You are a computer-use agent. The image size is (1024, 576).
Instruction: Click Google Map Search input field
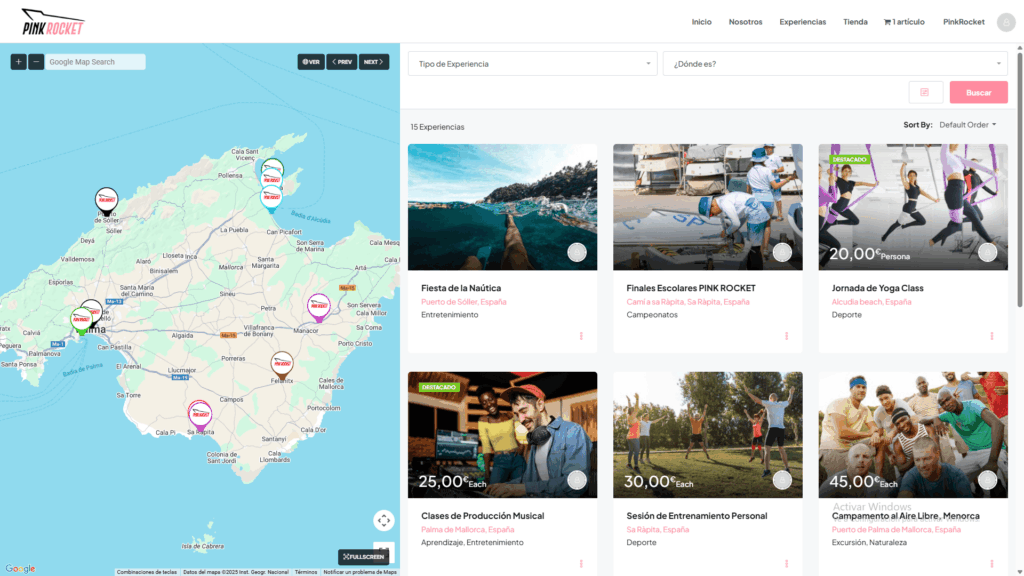click(95, 62)
